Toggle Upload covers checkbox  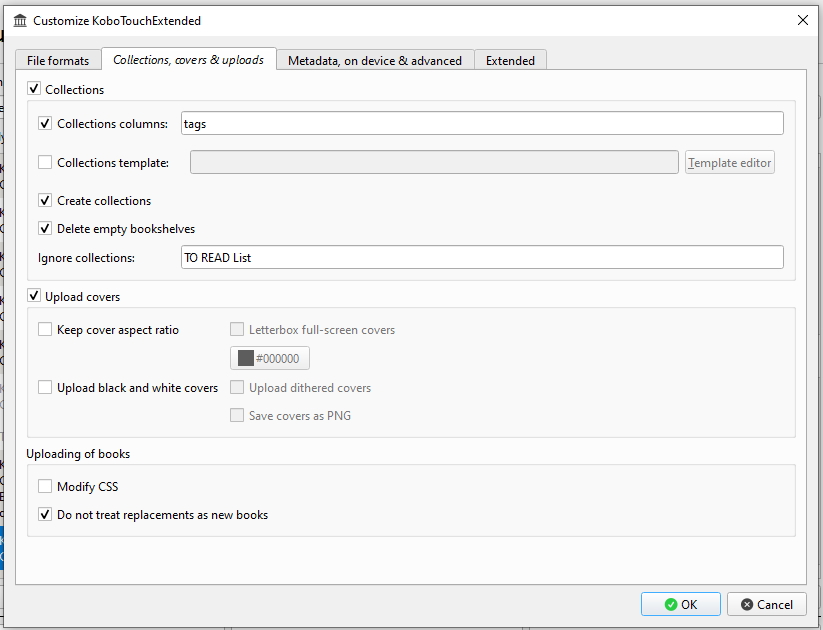(34, 296)
